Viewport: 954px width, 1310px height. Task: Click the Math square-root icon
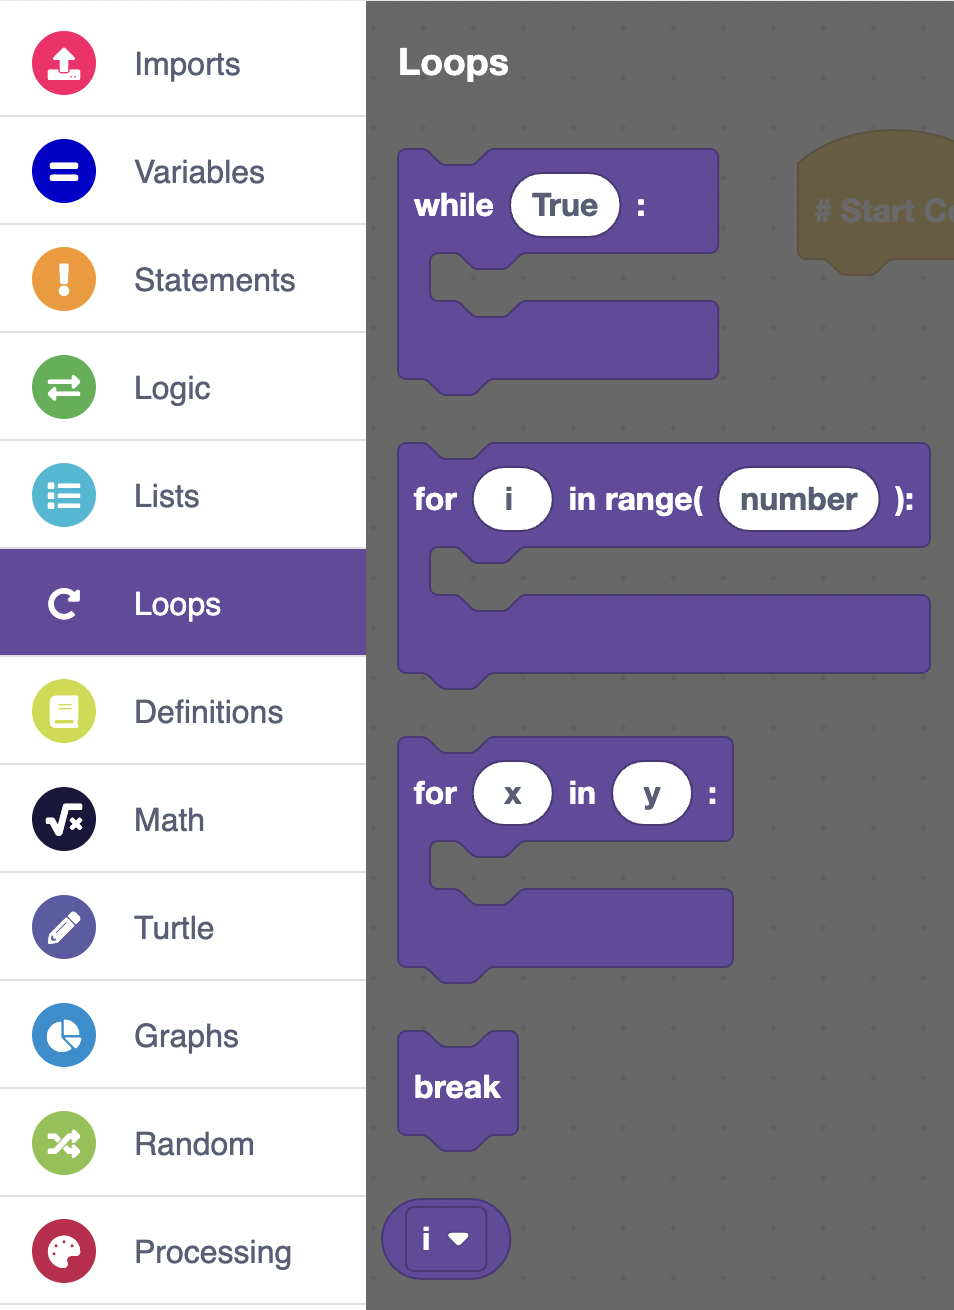[64, 819]
